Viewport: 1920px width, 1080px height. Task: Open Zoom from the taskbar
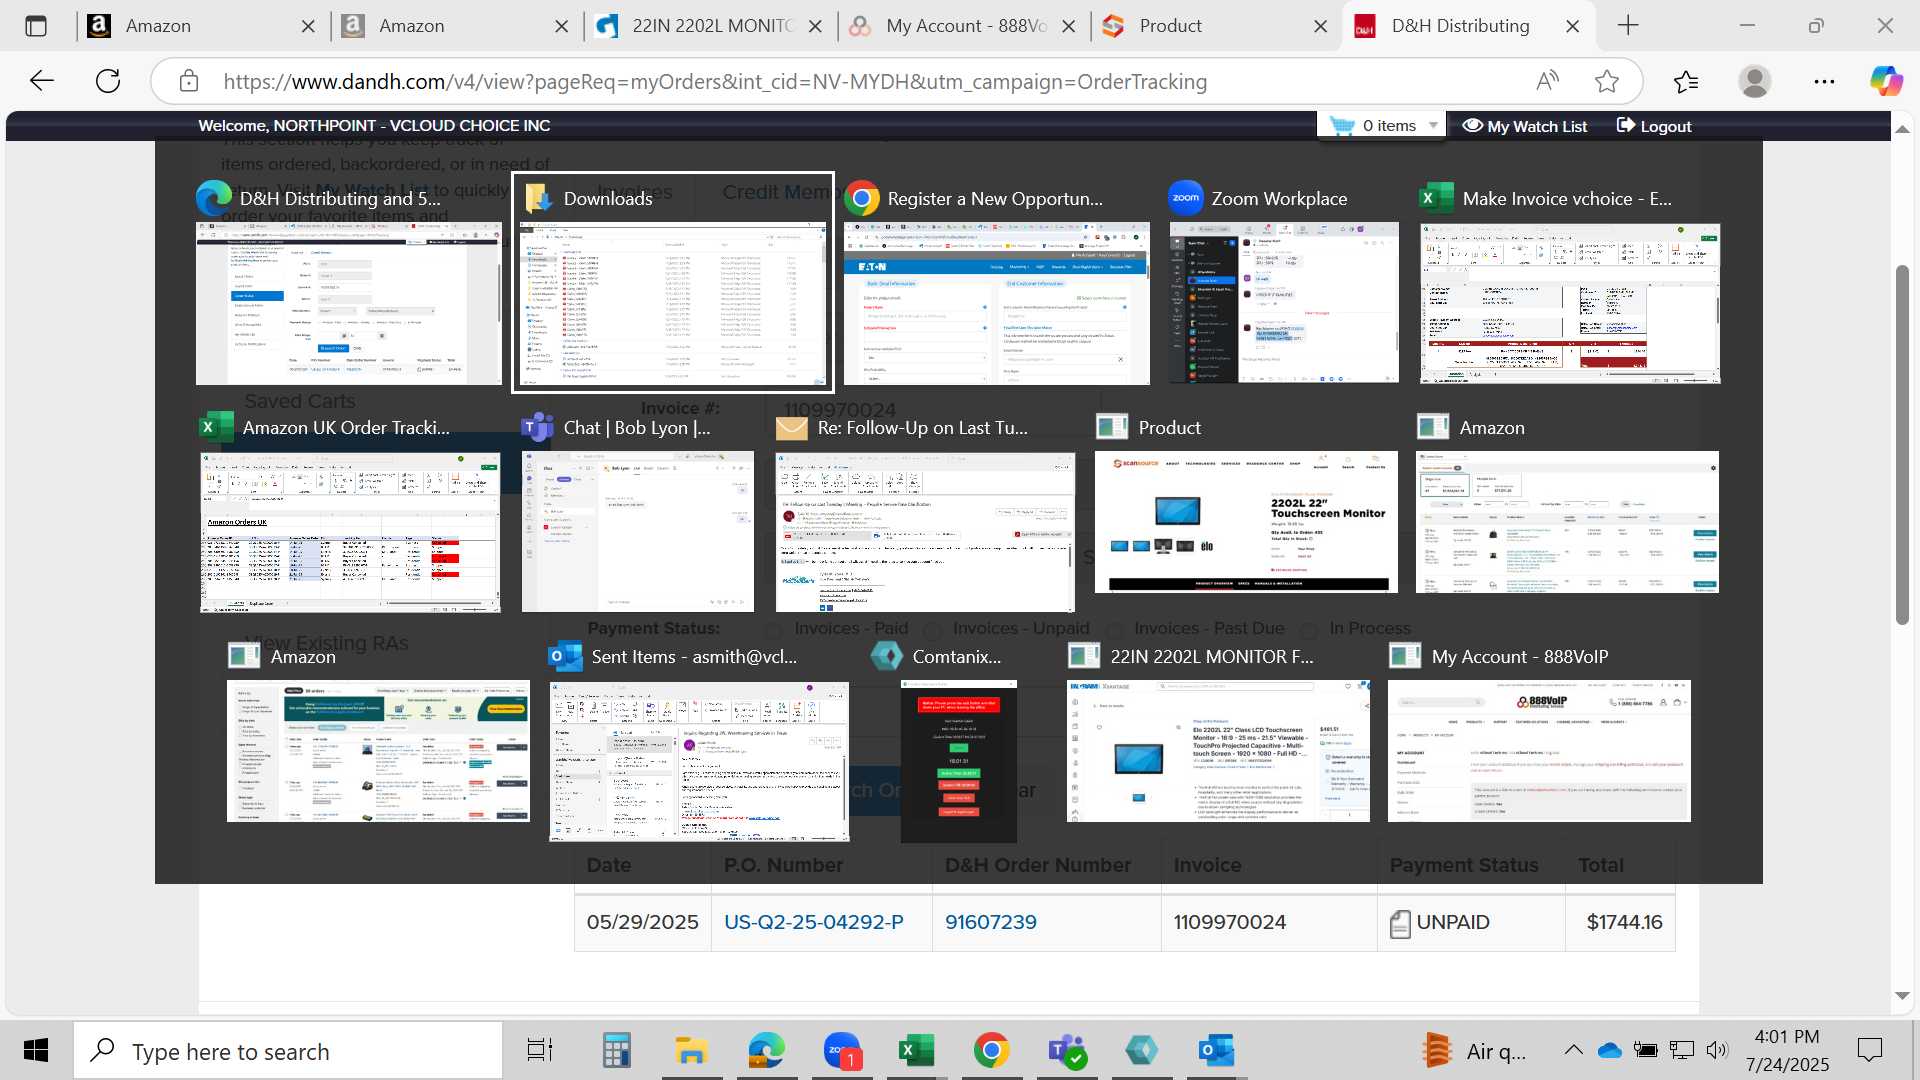tap(842, 1051)
